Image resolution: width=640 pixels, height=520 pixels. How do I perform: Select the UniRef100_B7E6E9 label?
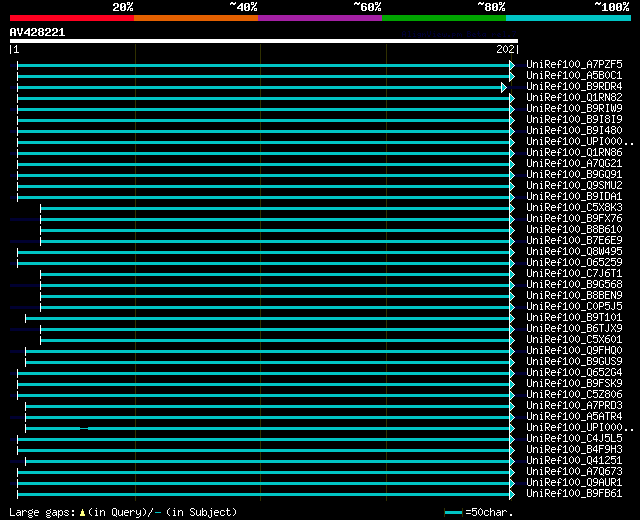[x=574, y=241]
